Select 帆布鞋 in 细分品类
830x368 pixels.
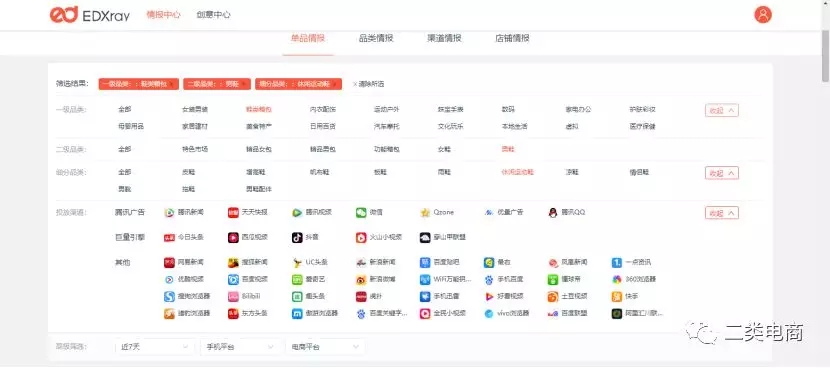tap(319, 172)
